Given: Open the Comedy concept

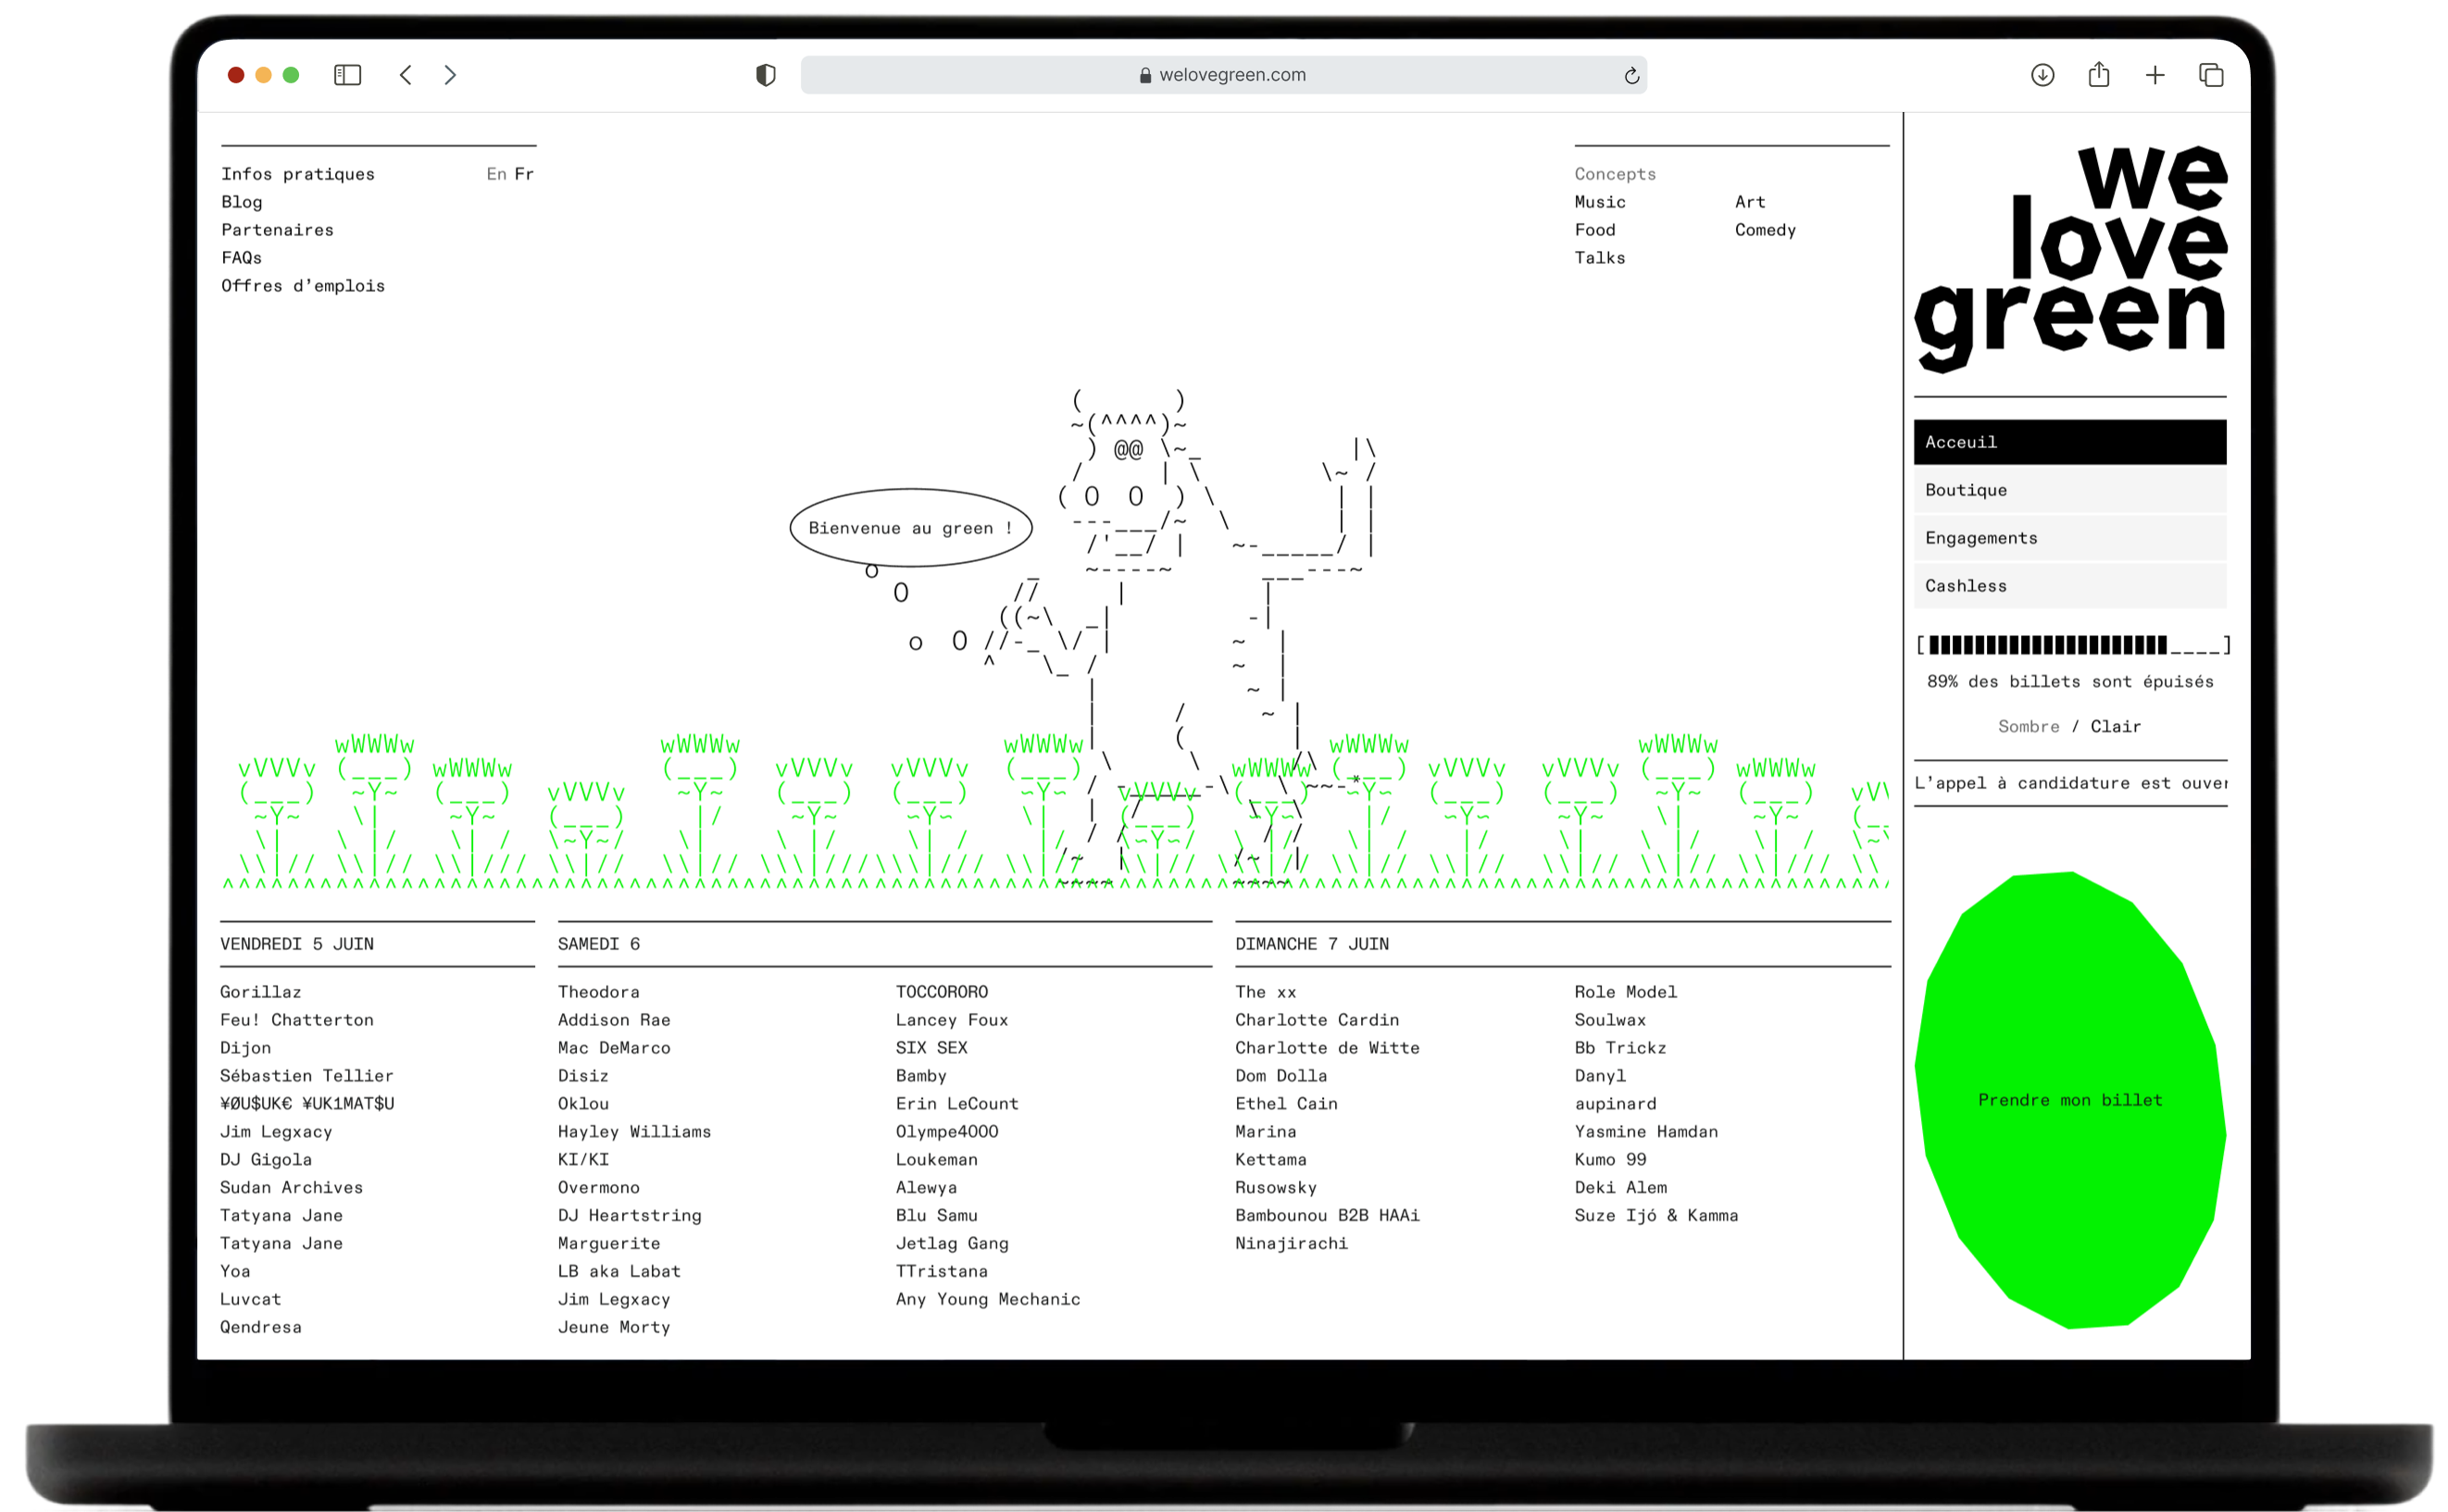Looking at the screenshot, I should [x=1765, y=230].
